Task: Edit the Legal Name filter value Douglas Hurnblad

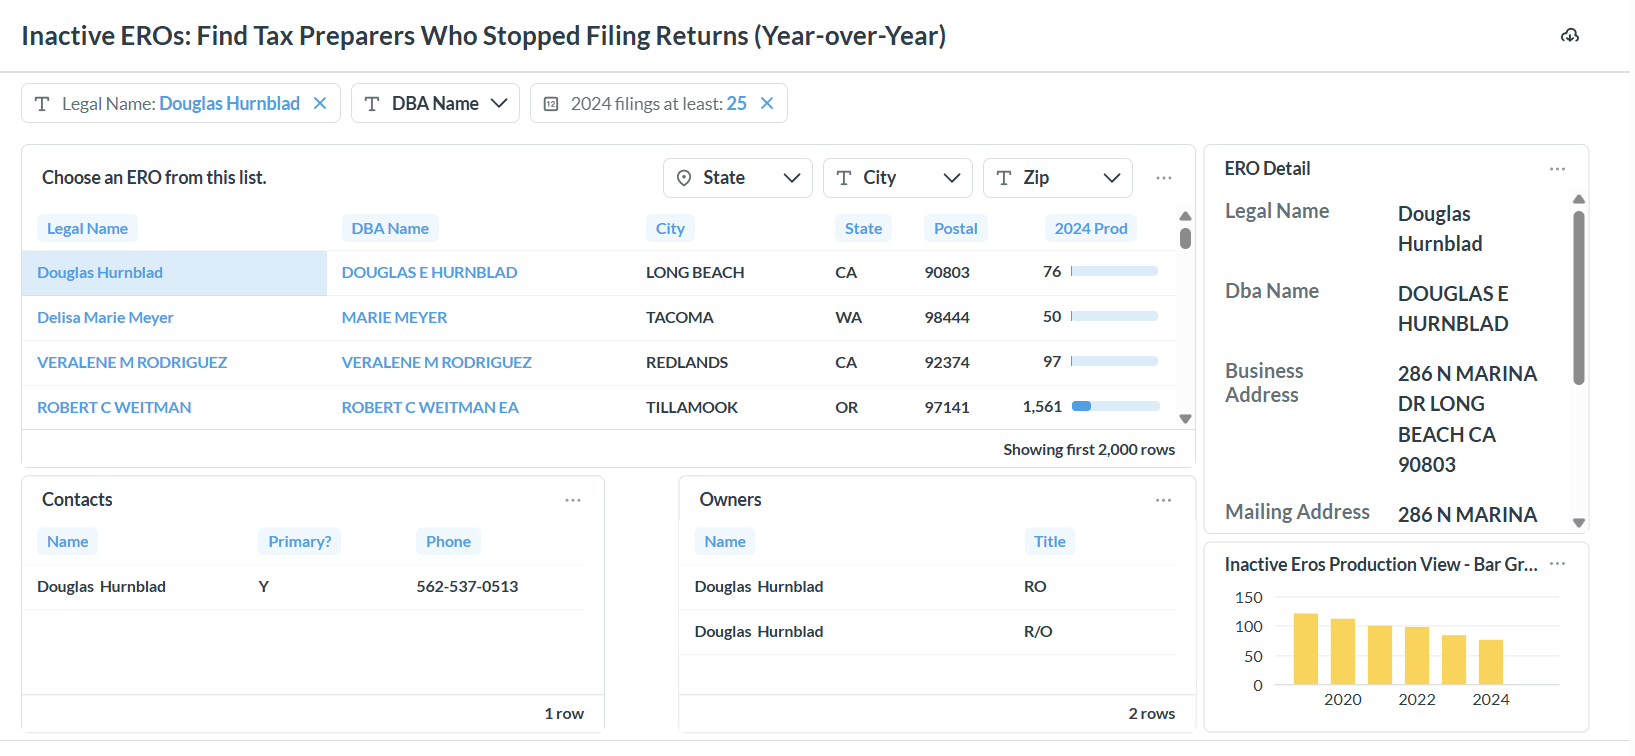Action: (230, 103)
